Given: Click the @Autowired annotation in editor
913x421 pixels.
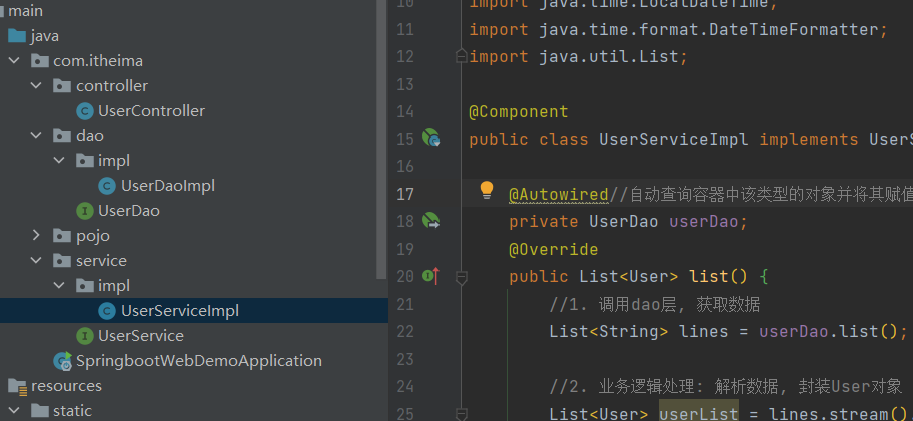Looking at the screenshot, I should (x=558, y=194).
